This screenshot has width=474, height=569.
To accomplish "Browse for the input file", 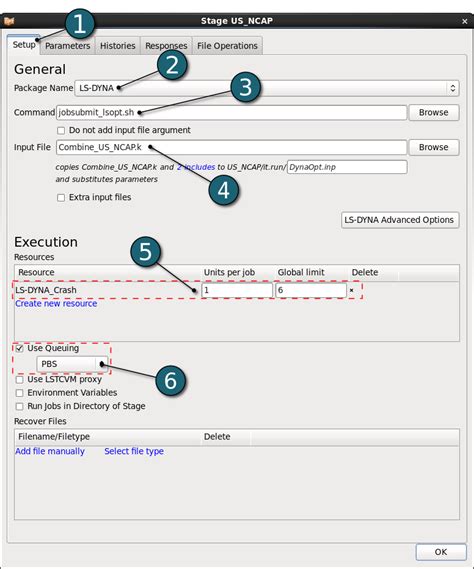I will pyautogui.click(x=434, y=147).
